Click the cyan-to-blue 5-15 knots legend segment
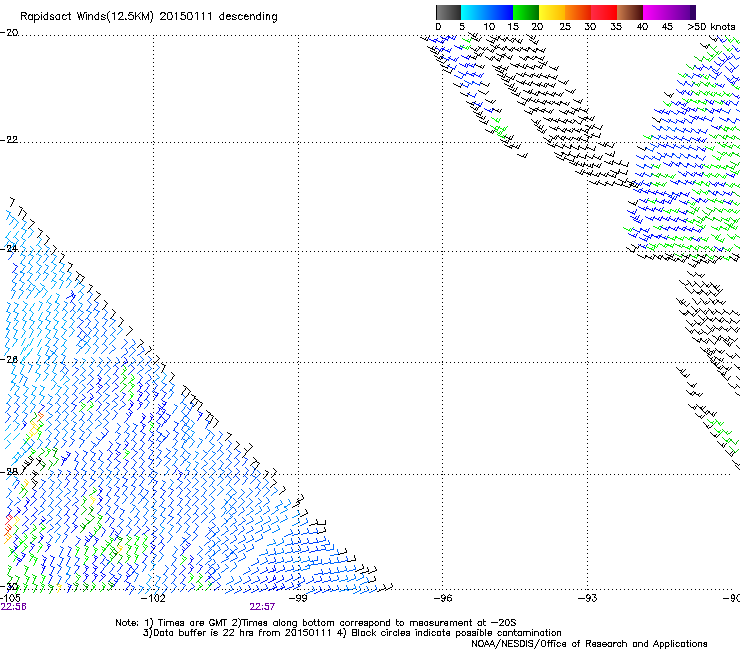The image size is (740, 650). pos(487,12)
